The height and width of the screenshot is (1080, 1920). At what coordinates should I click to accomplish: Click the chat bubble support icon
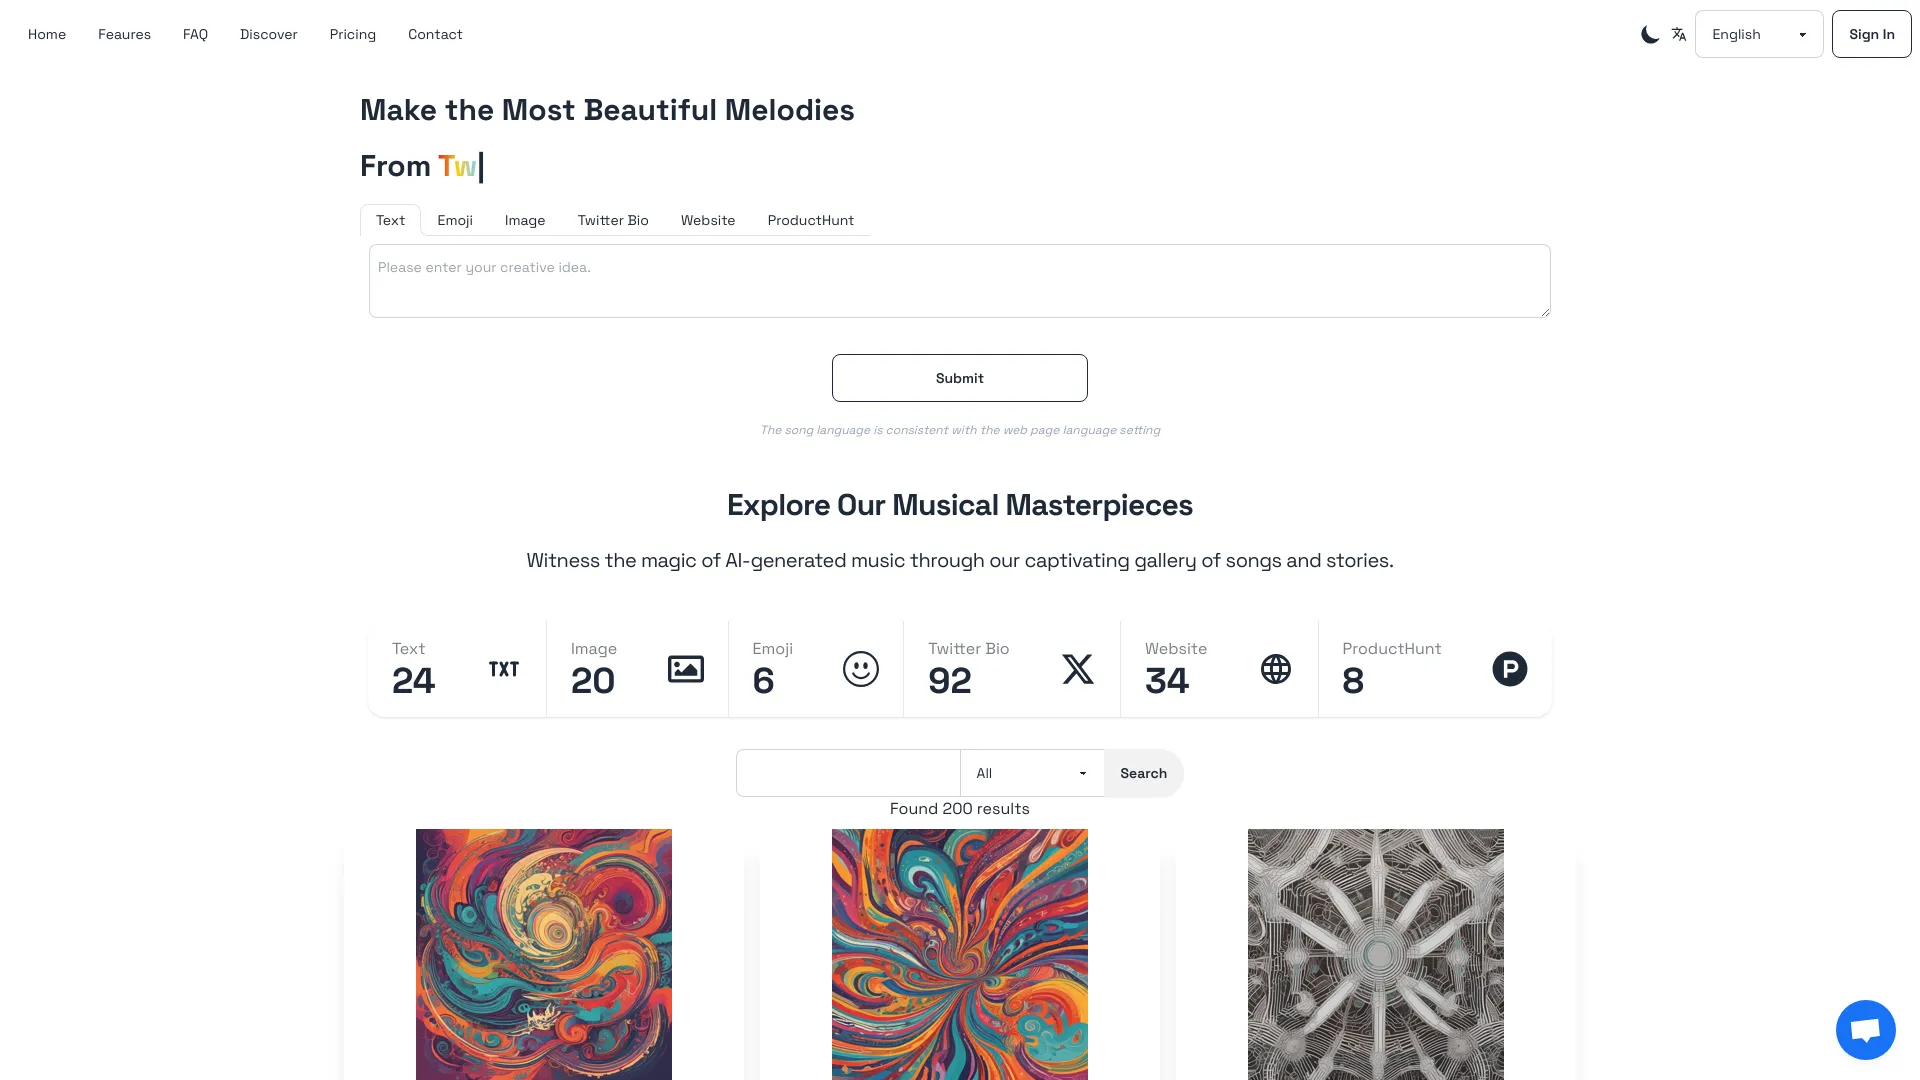(1865, 1029)
